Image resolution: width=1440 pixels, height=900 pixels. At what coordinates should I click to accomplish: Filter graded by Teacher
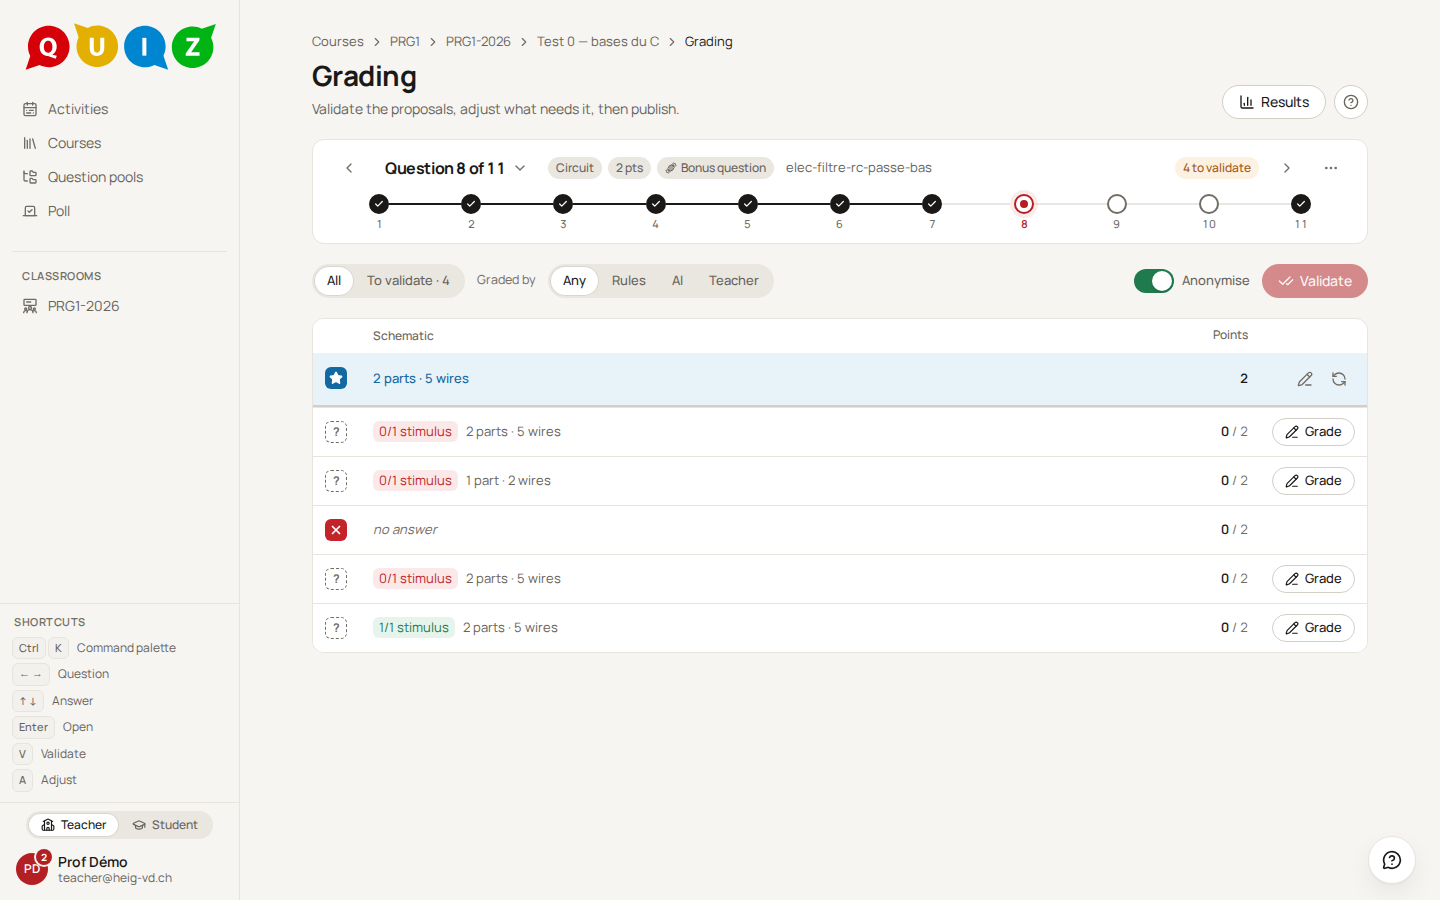(734, 281)
